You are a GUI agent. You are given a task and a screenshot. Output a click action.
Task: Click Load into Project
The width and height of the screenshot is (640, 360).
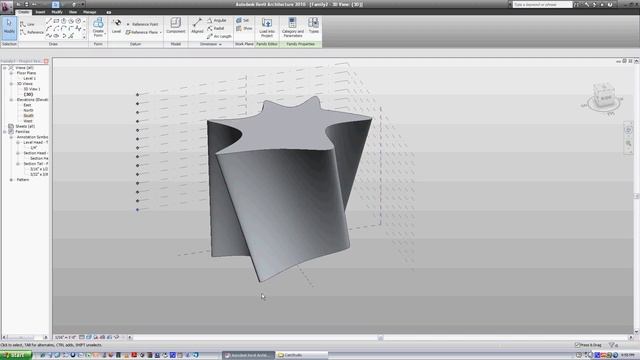click(267, 27)
